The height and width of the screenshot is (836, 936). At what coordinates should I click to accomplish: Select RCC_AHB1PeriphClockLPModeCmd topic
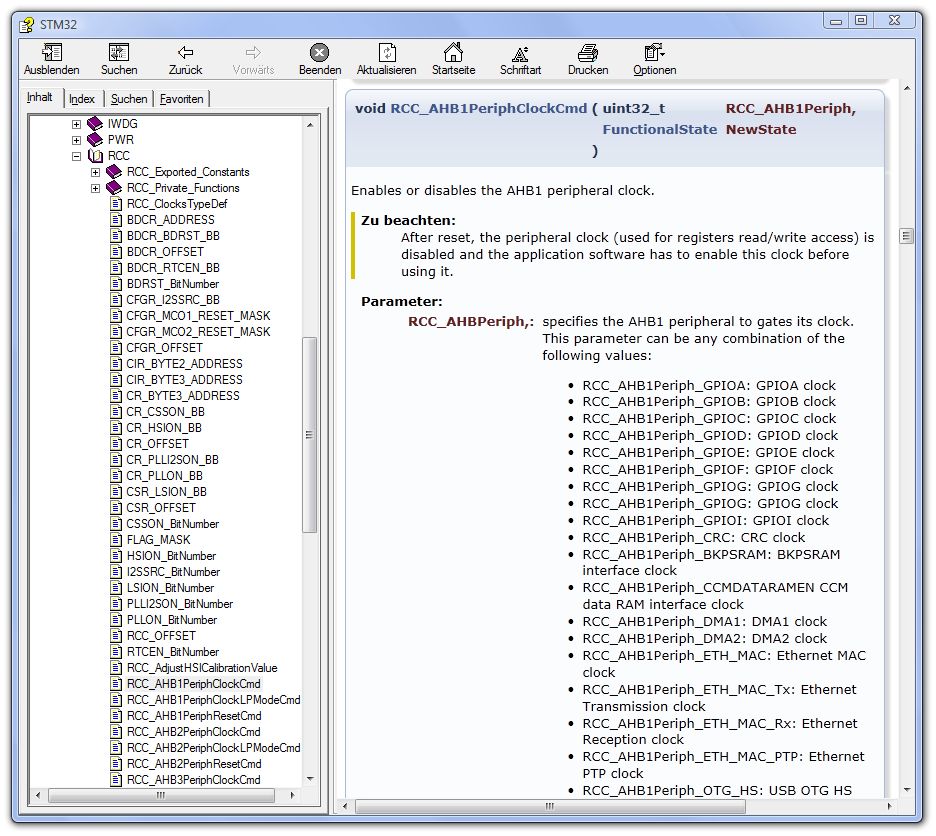click(x=213, y=700)
